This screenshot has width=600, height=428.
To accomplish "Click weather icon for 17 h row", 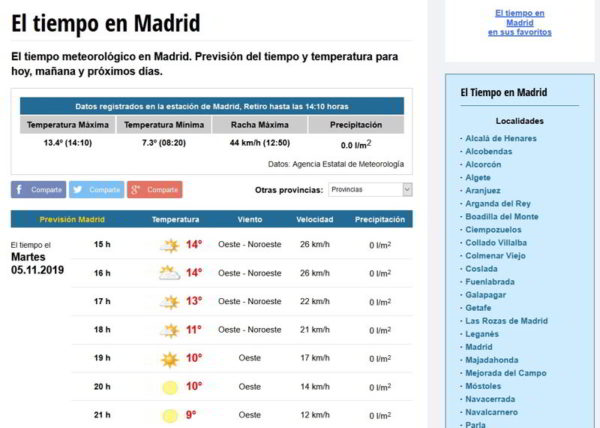I will pos(170,302).
